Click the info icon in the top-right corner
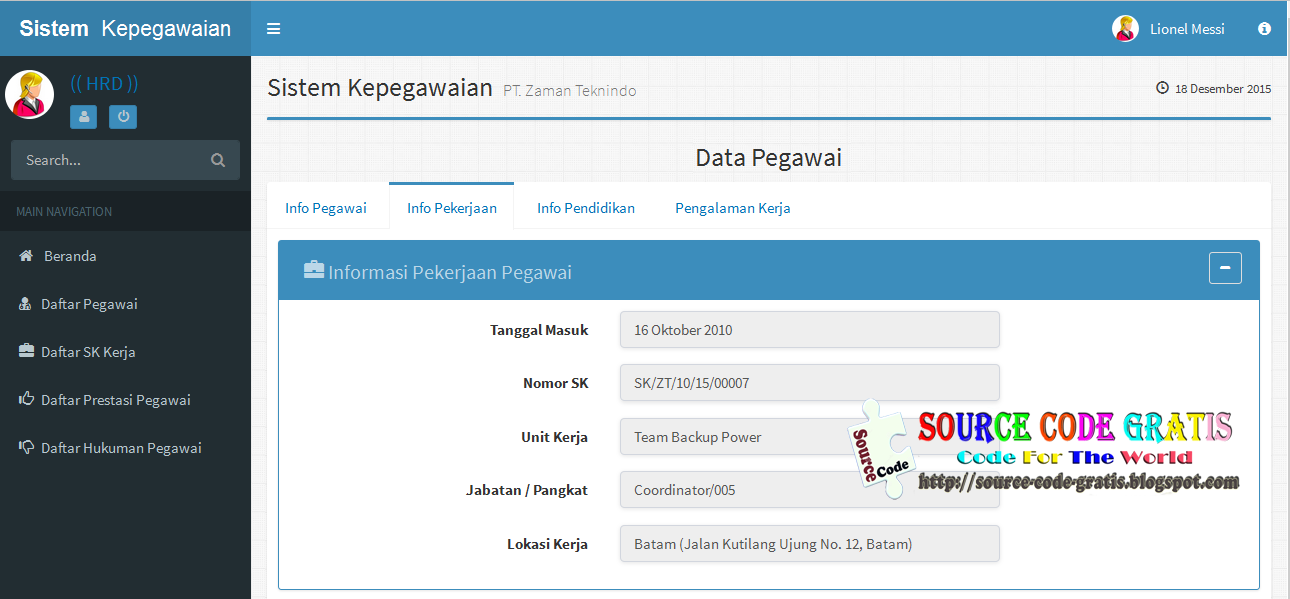 [1264, 29]
